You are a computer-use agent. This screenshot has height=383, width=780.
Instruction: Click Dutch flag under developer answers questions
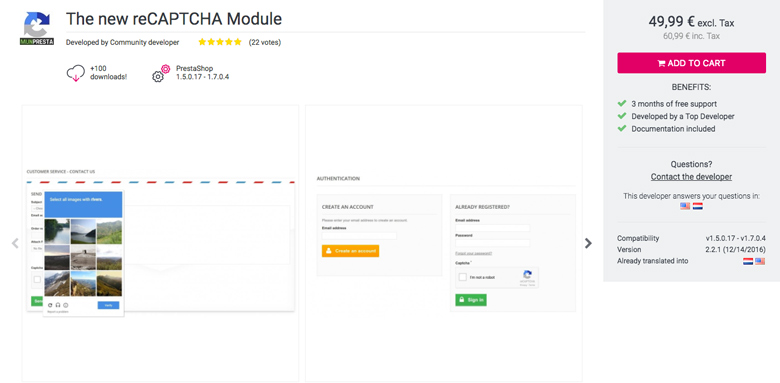pyautogui.click(x=698, y=206)
